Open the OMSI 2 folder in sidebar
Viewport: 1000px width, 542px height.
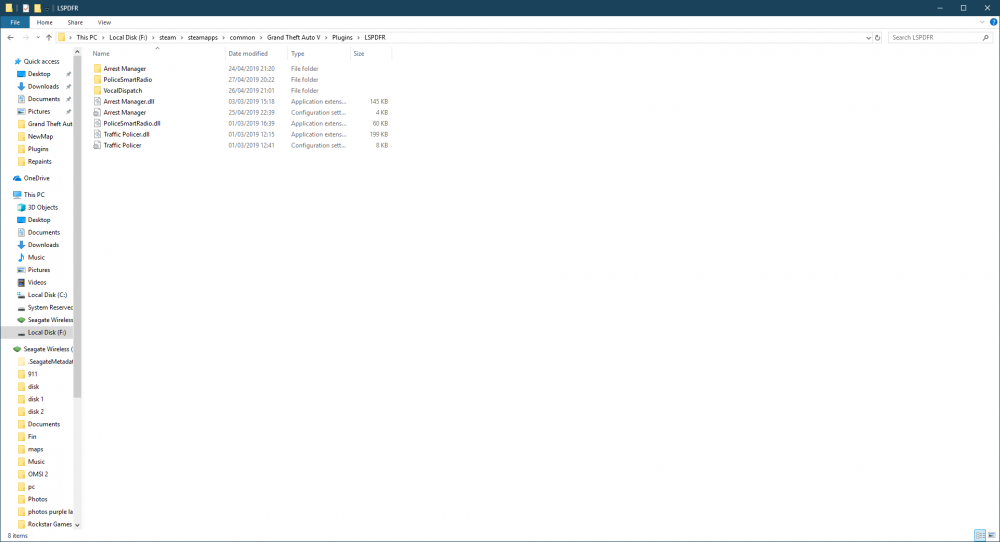[38, 474]
